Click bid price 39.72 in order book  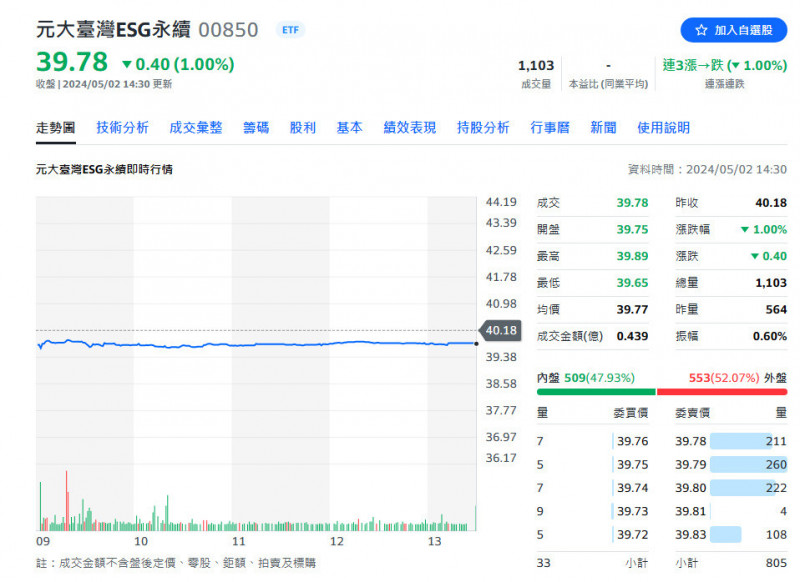pos(633,535)
